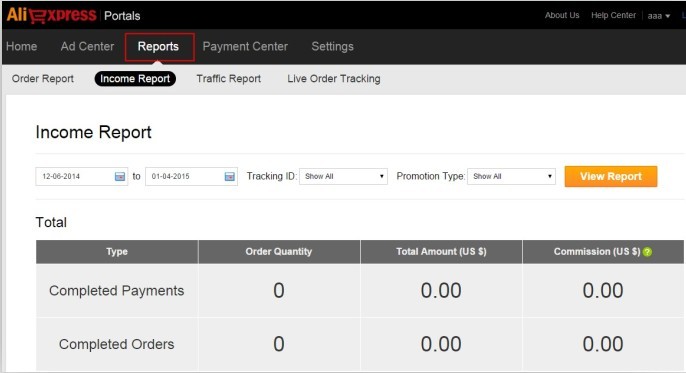
Task: Click the start date field 12-06-2014
Action: [x=81, y=176]
